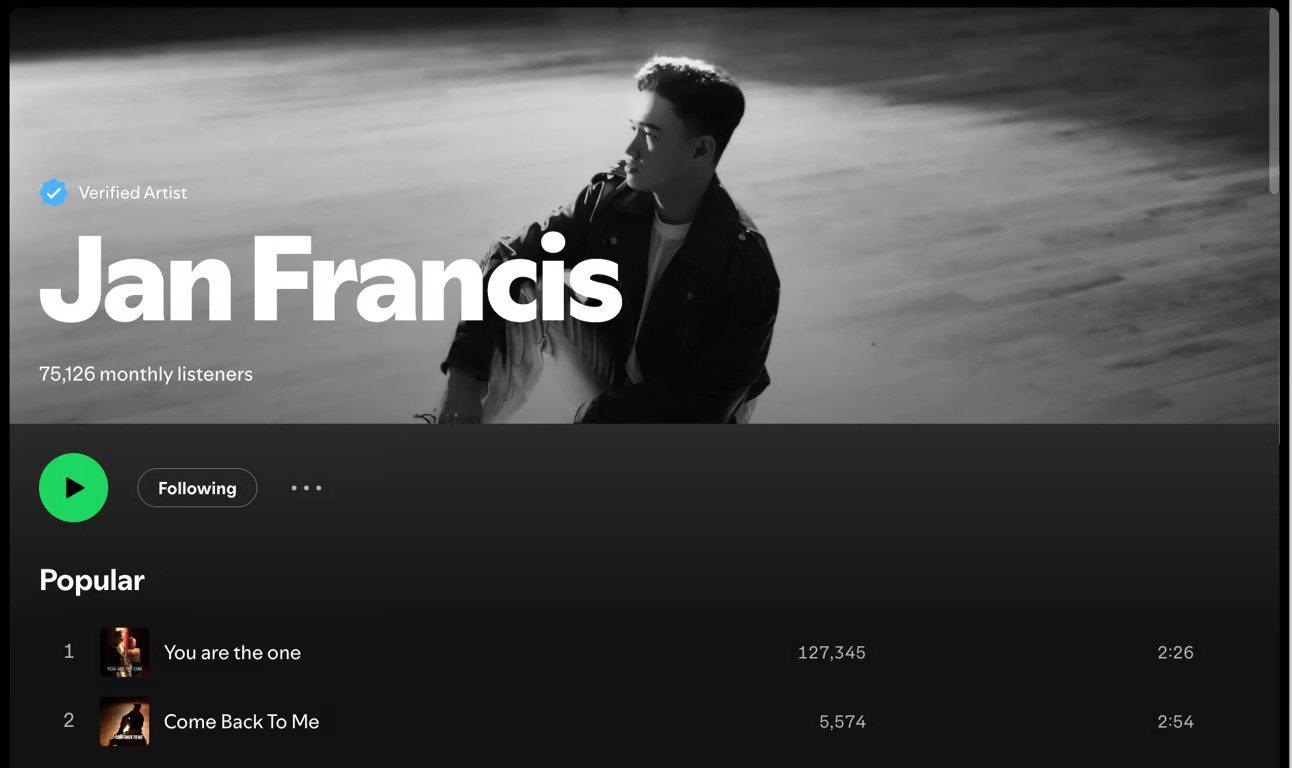The height and width of the screenshot is (768, 1292).
Task: Click track number 1 in Popular list
Action: coord(69,651)
